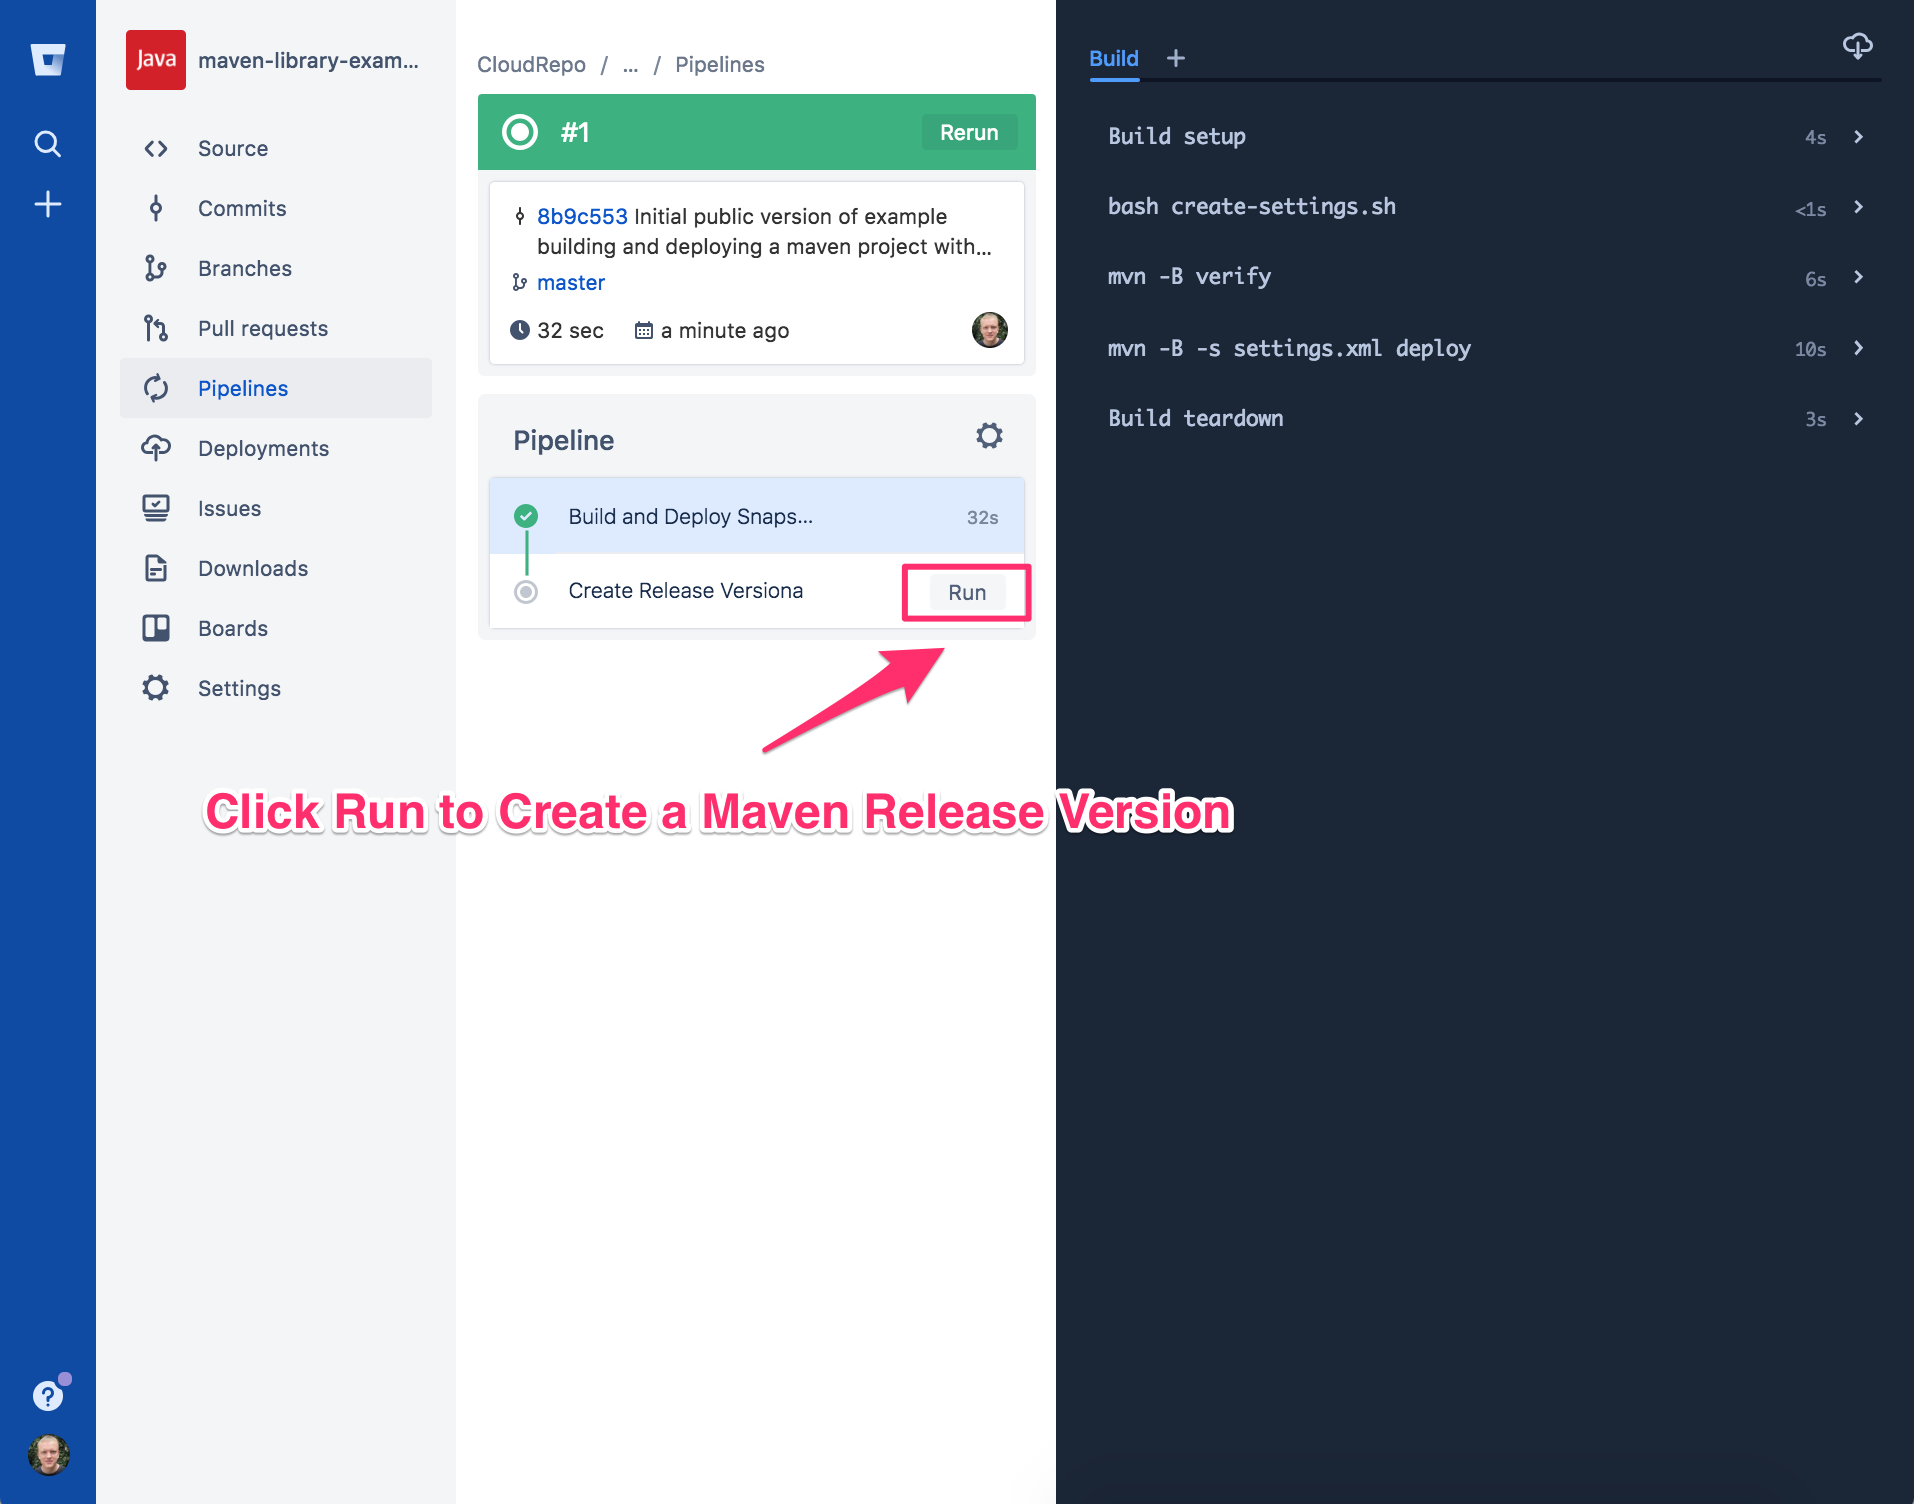Screen dimensions: 1914x1504
Task: Add a new tab with the plus
Action: pos(1175,58)
